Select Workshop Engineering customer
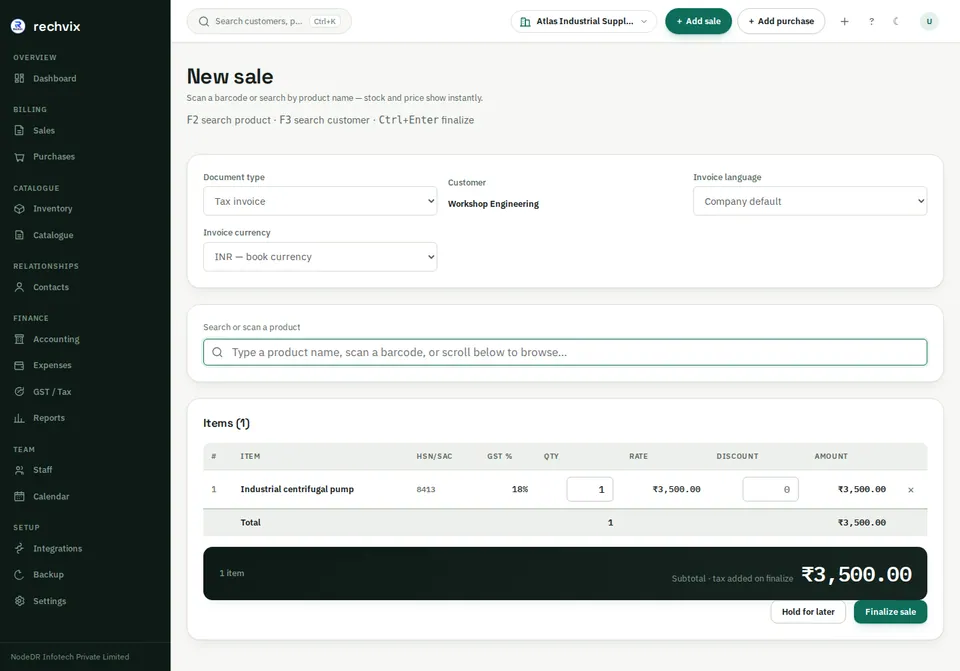 [493, 204]
